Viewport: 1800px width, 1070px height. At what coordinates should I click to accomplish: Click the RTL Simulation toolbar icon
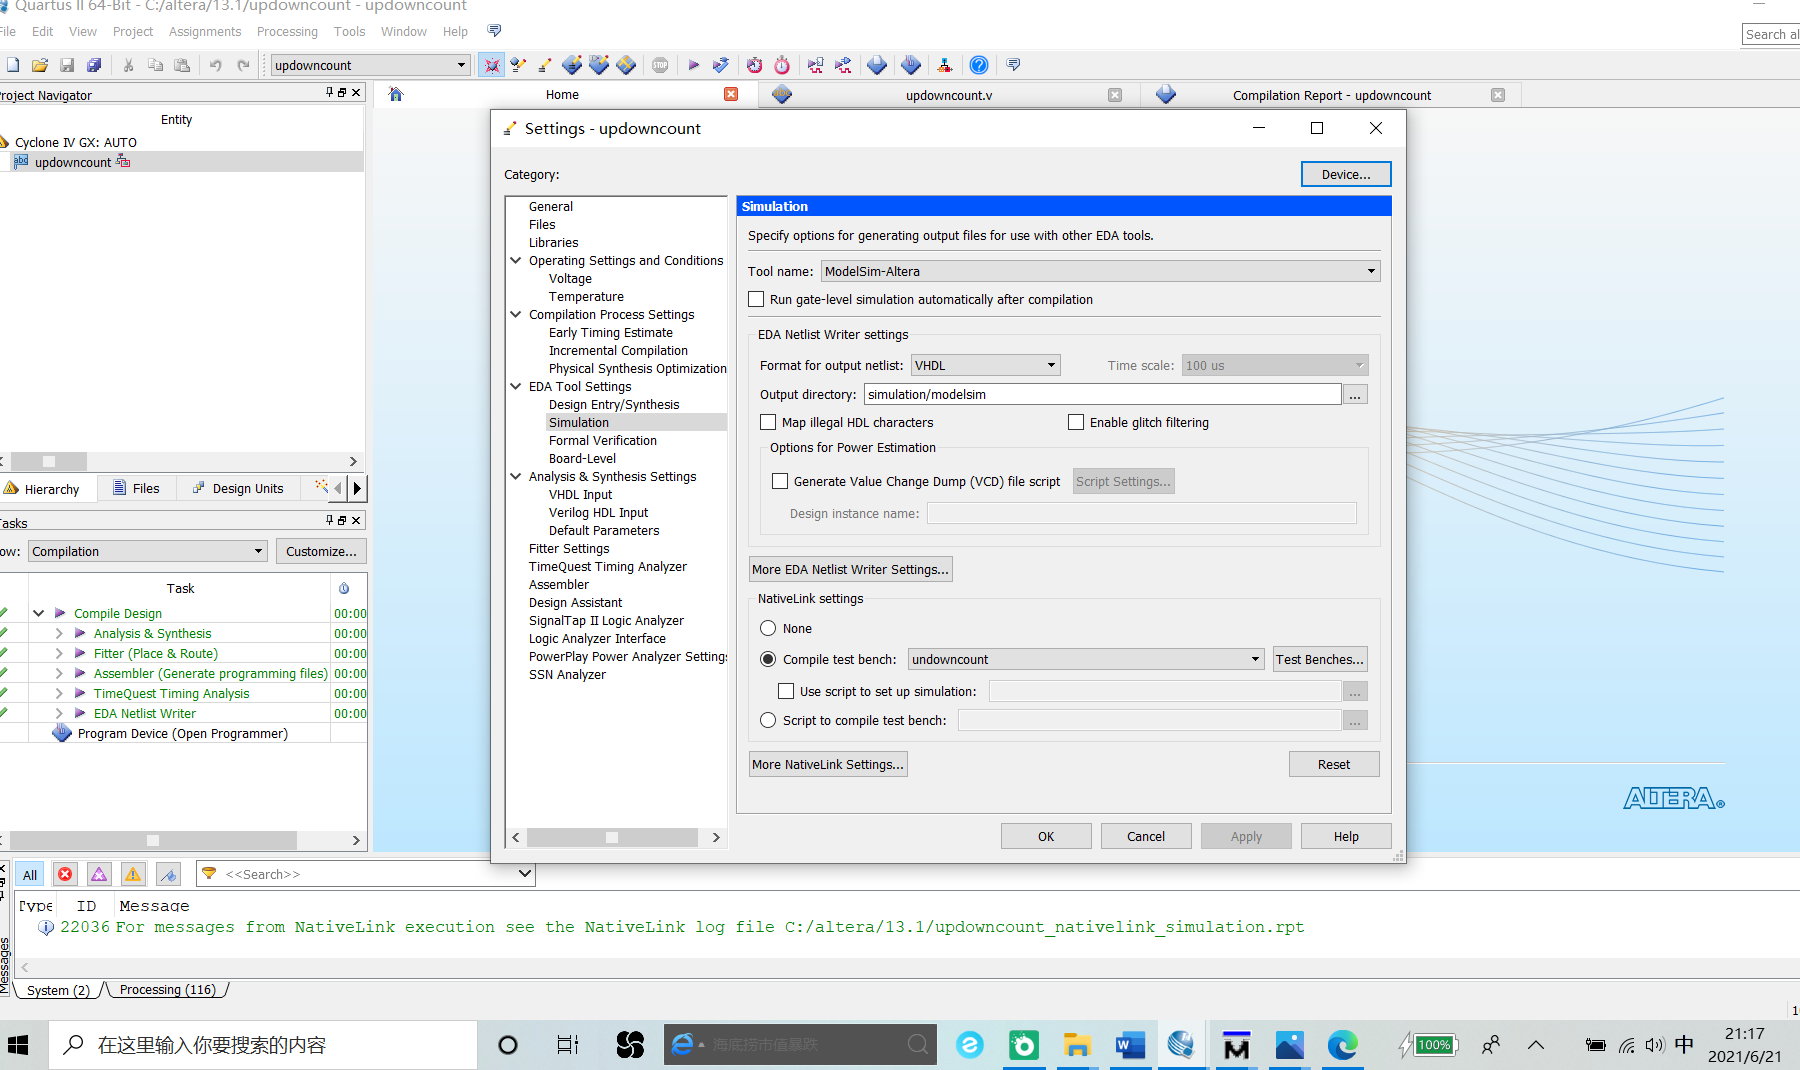(x=816, y=65)
